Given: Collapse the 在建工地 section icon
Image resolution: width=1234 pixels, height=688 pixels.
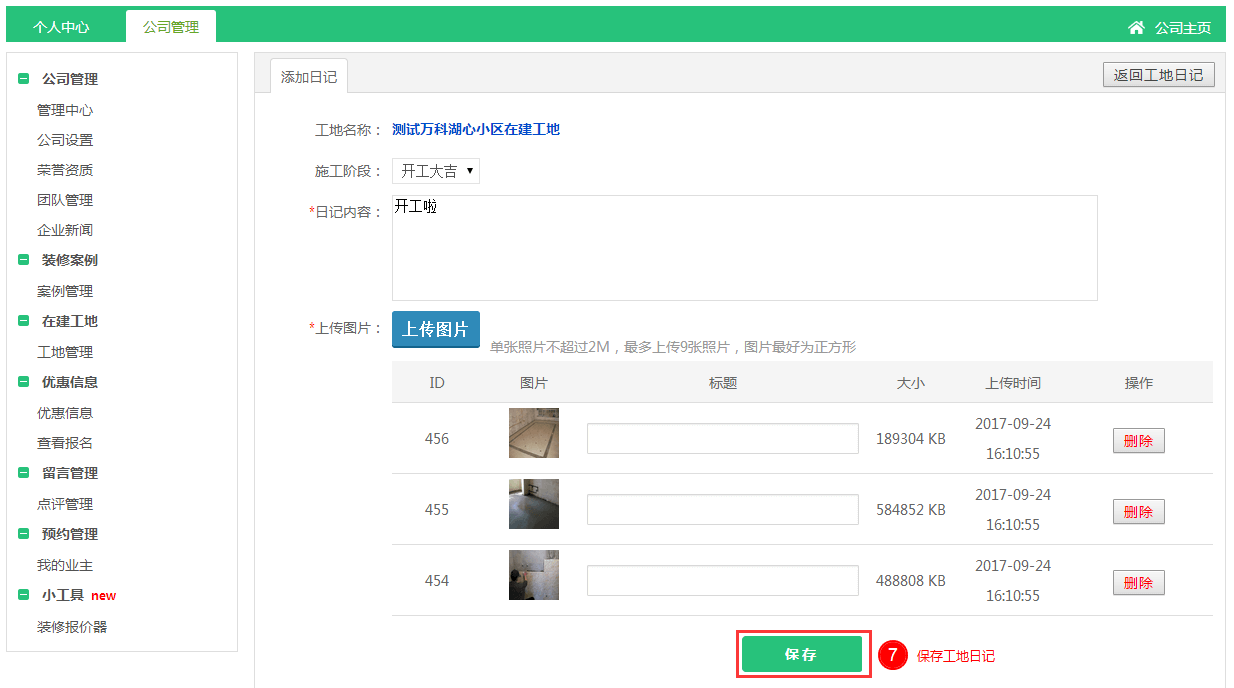Looking at the screenshot, I should pos(24,321).
